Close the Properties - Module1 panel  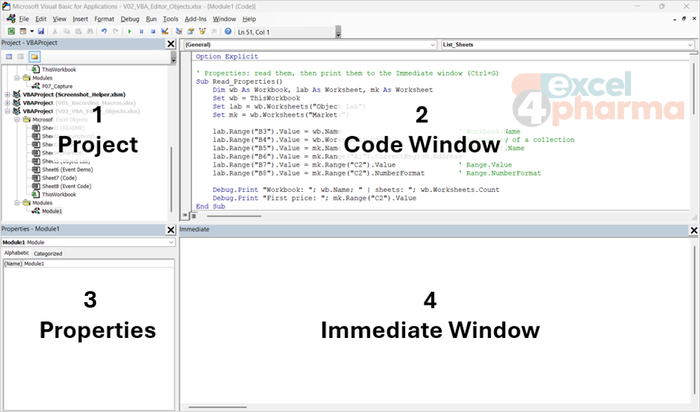[171, 230]
